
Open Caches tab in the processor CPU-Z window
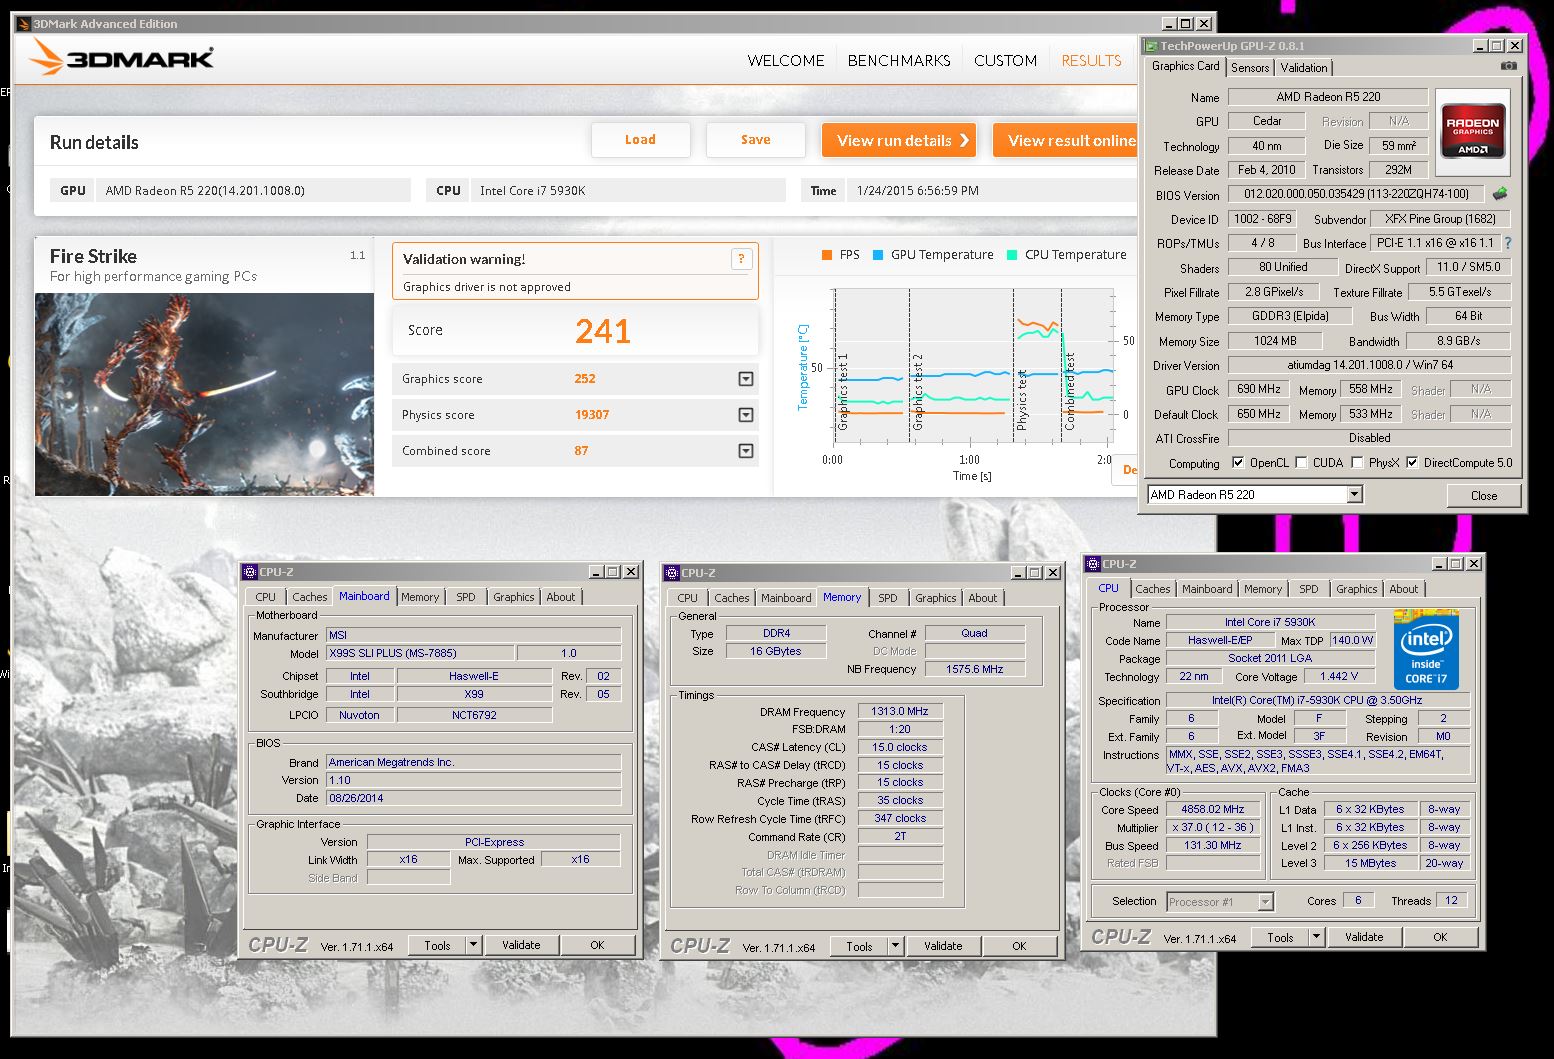pos(1152,589)
